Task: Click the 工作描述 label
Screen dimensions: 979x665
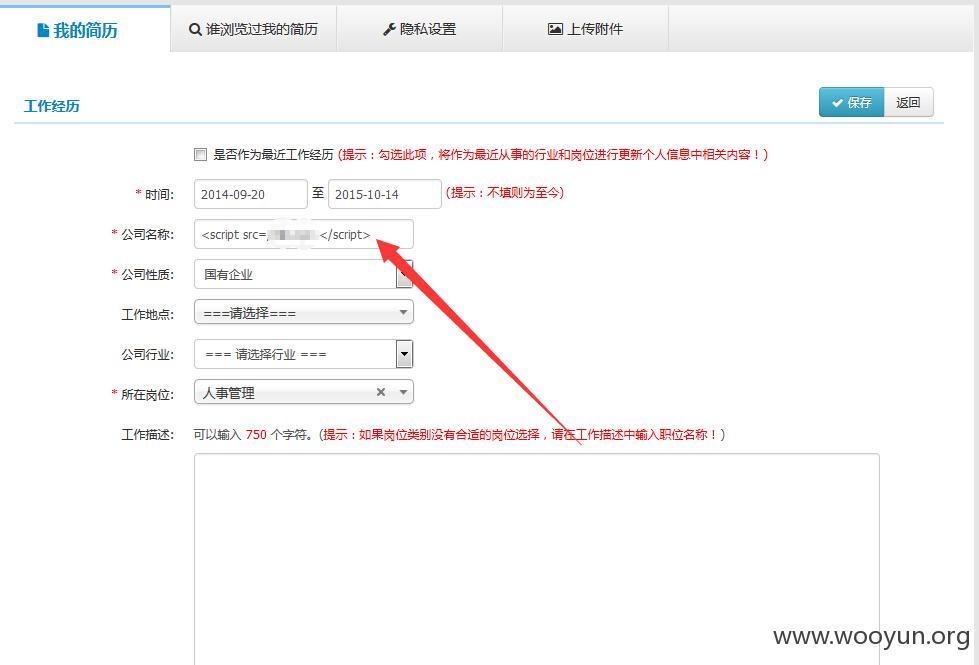Action: click(148, 435)
